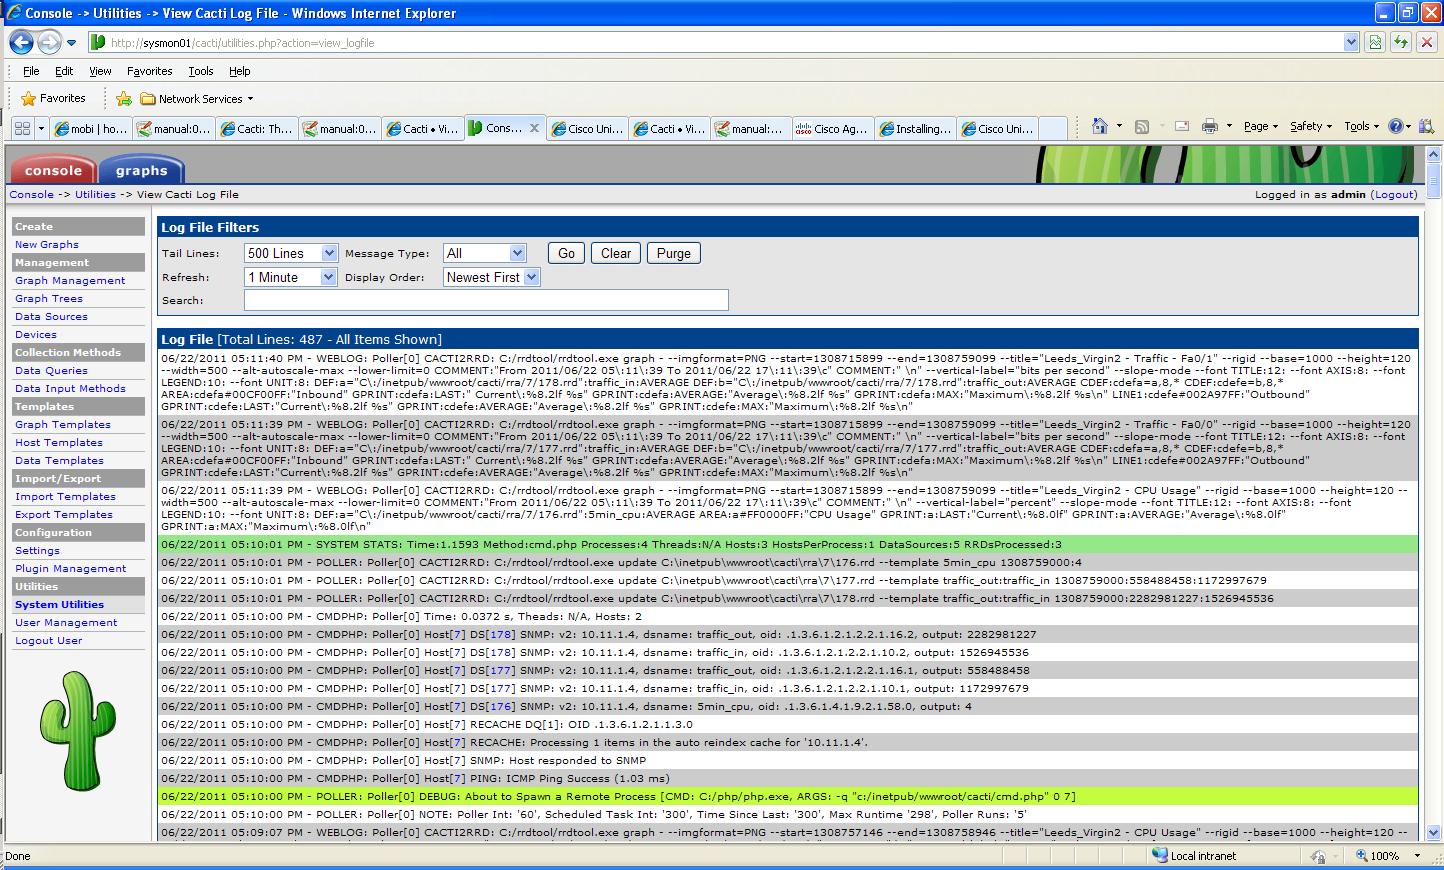Click the zoom magnifier icon in status bar
The image size is (1444, 870).
coord(1362,856)
